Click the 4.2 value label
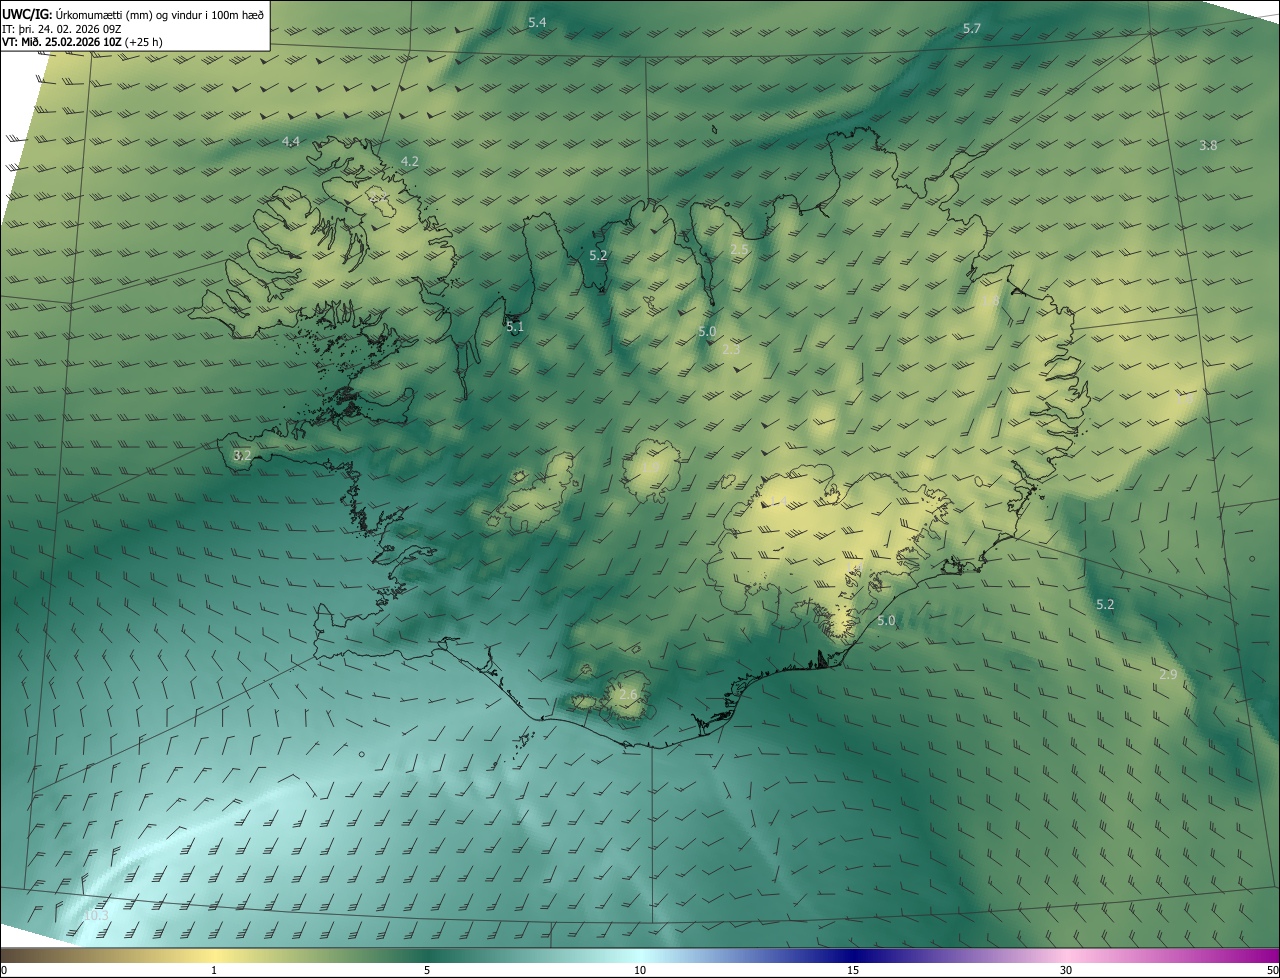 coord(409,161)
